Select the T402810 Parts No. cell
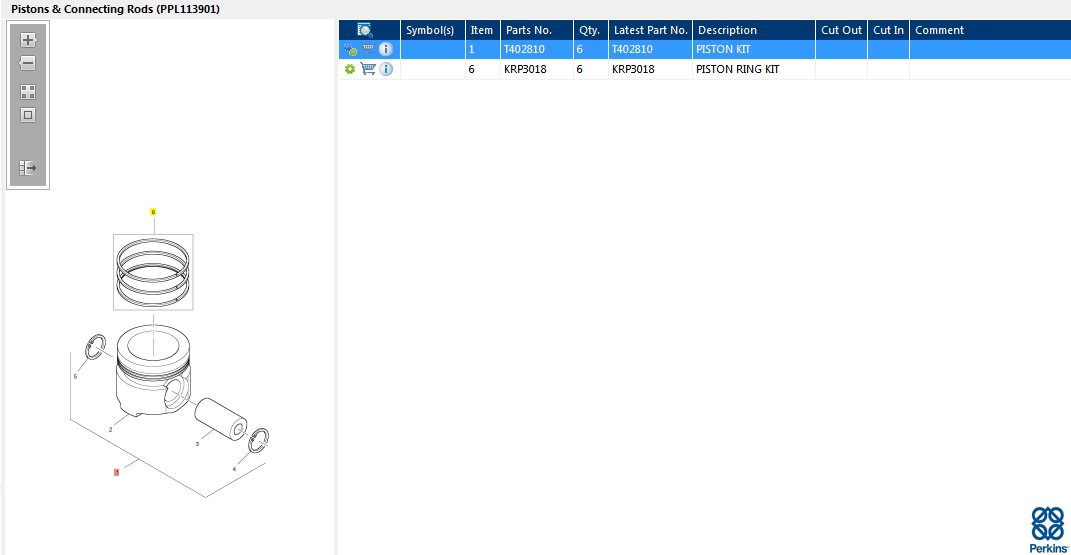This screenshot has height=555, width=1071. click(537, 49)
